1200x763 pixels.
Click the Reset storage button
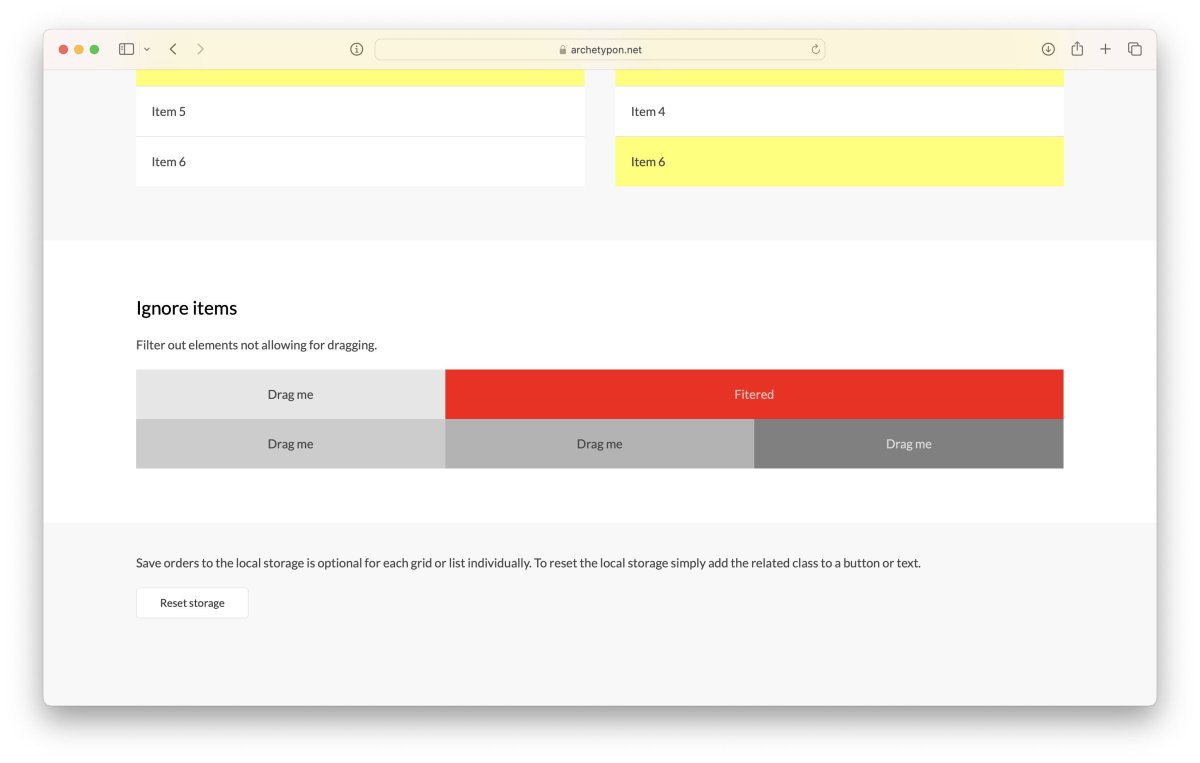coord(192,602)
